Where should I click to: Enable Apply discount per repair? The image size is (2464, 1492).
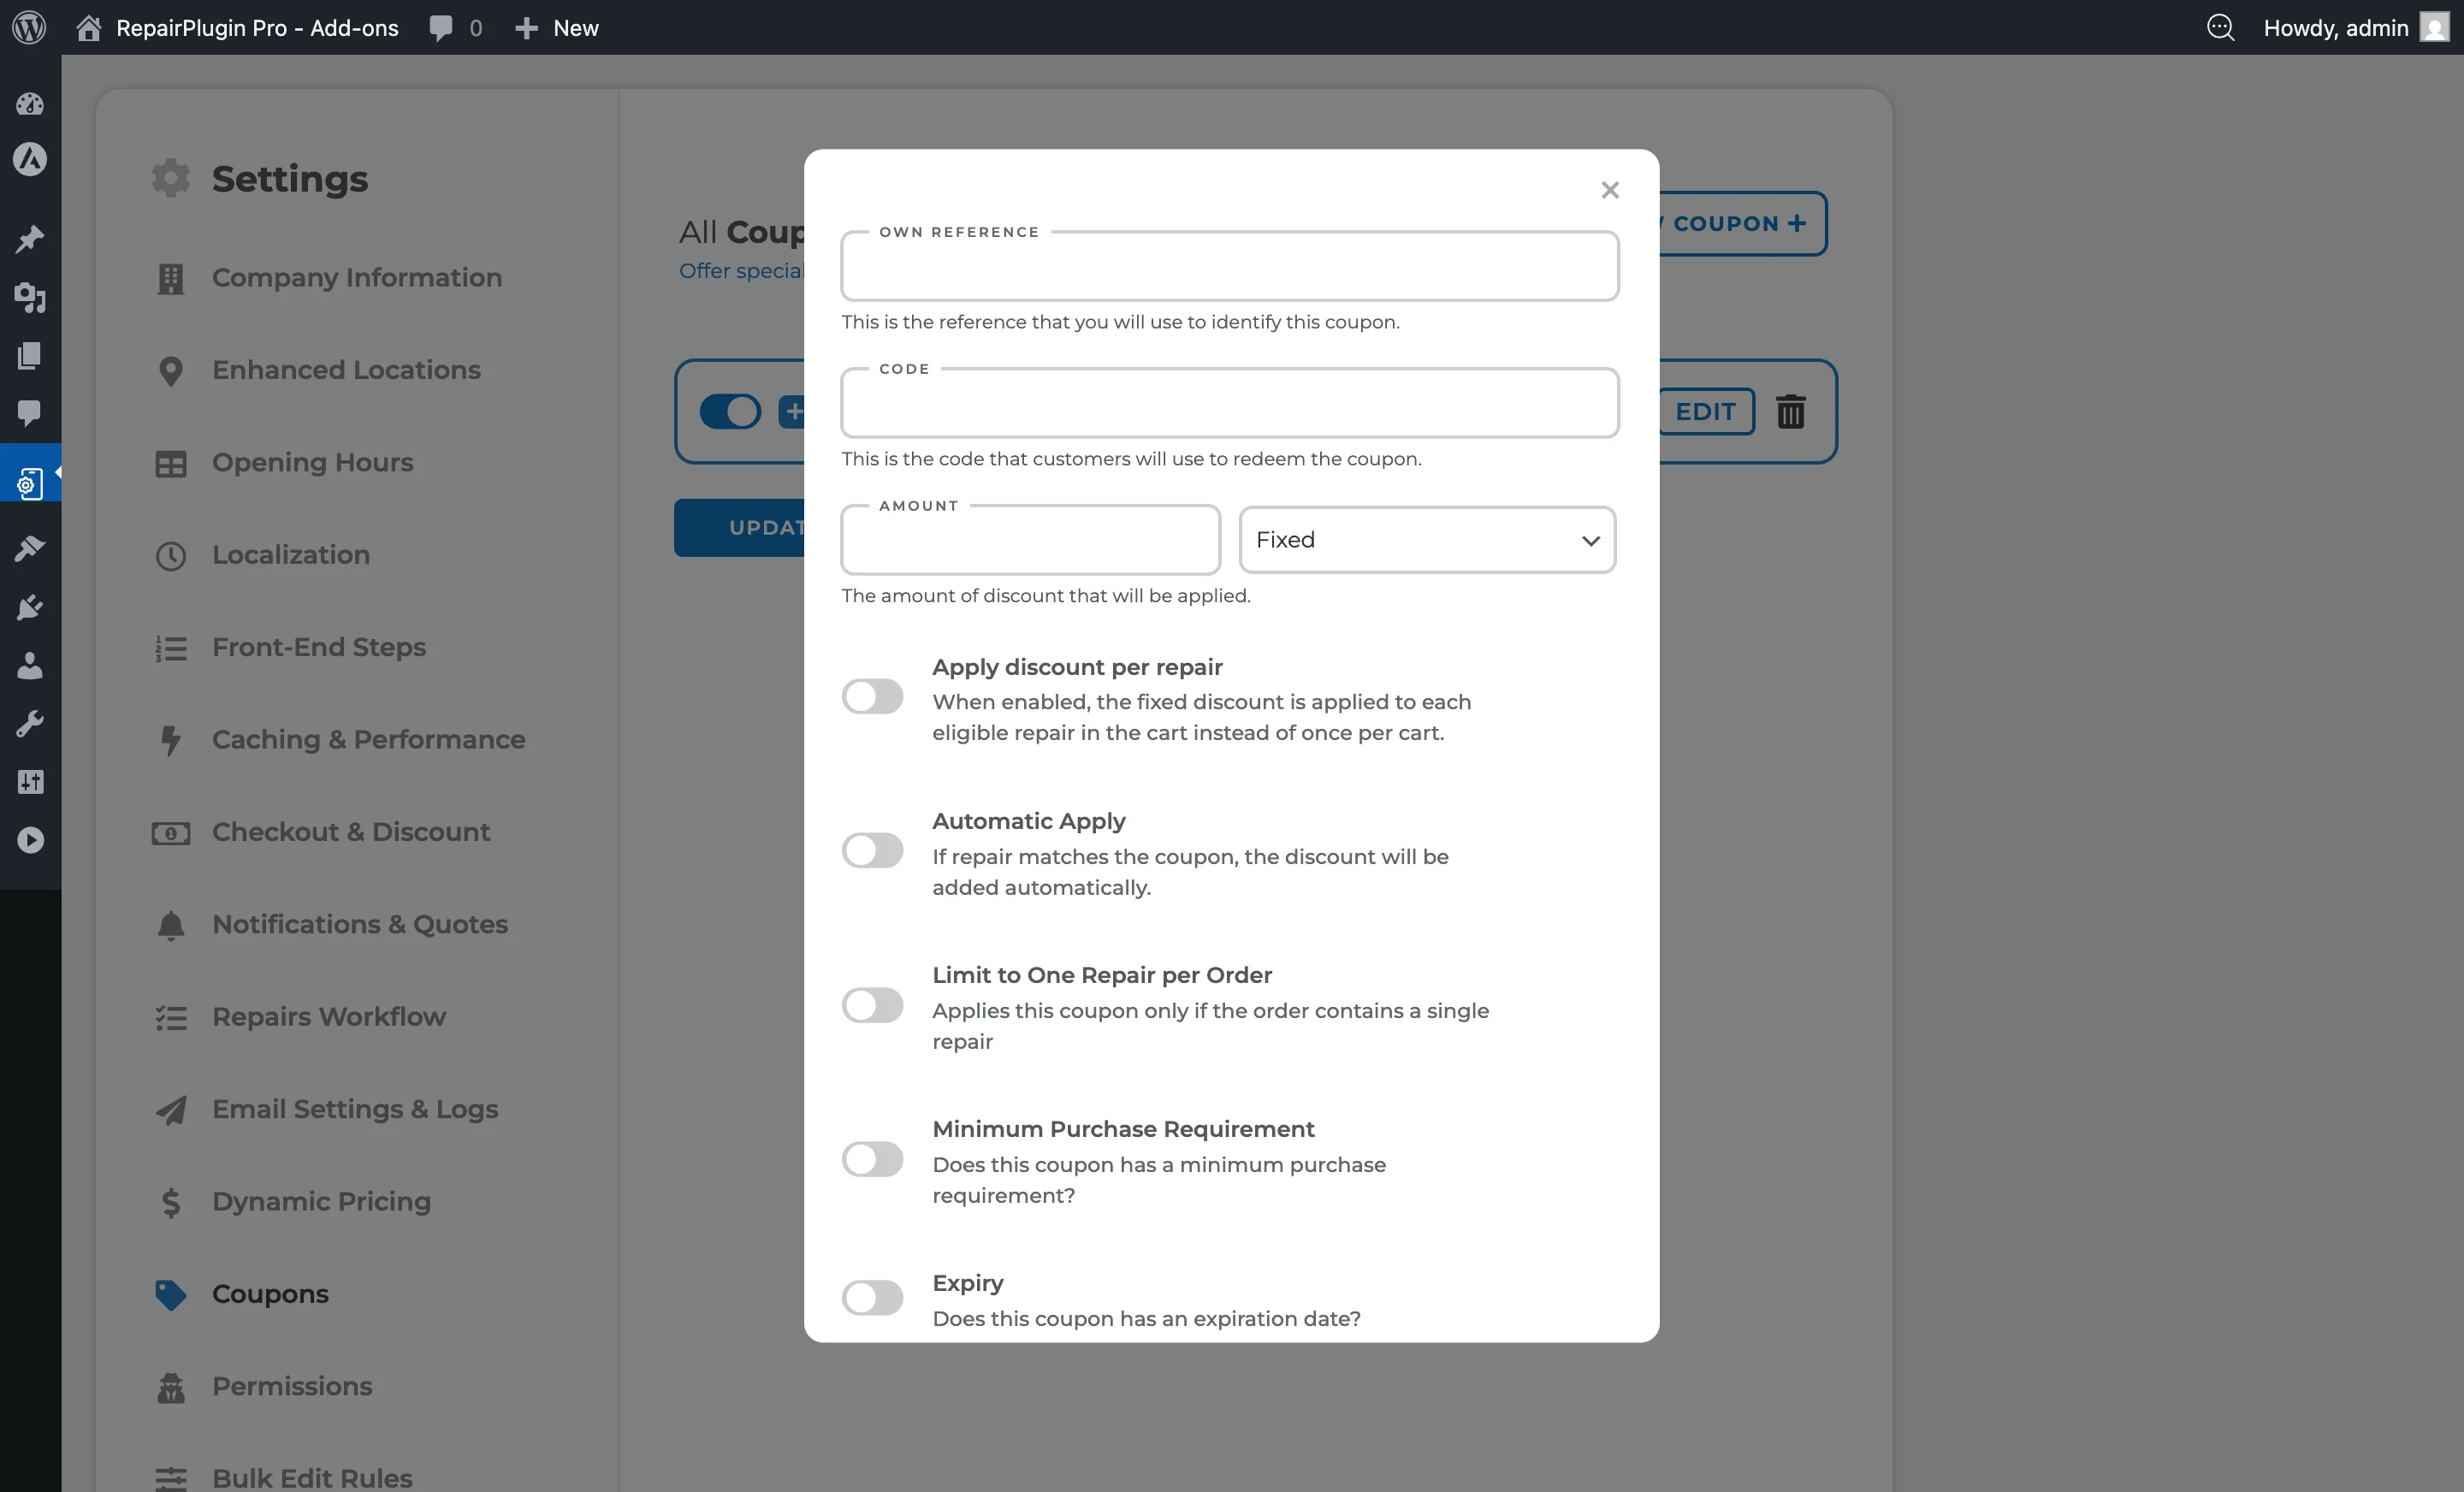click(871, 697)
